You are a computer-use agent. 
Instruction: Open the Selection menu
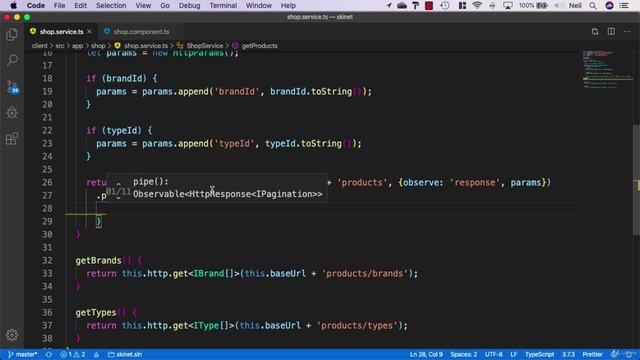point(111,5)
